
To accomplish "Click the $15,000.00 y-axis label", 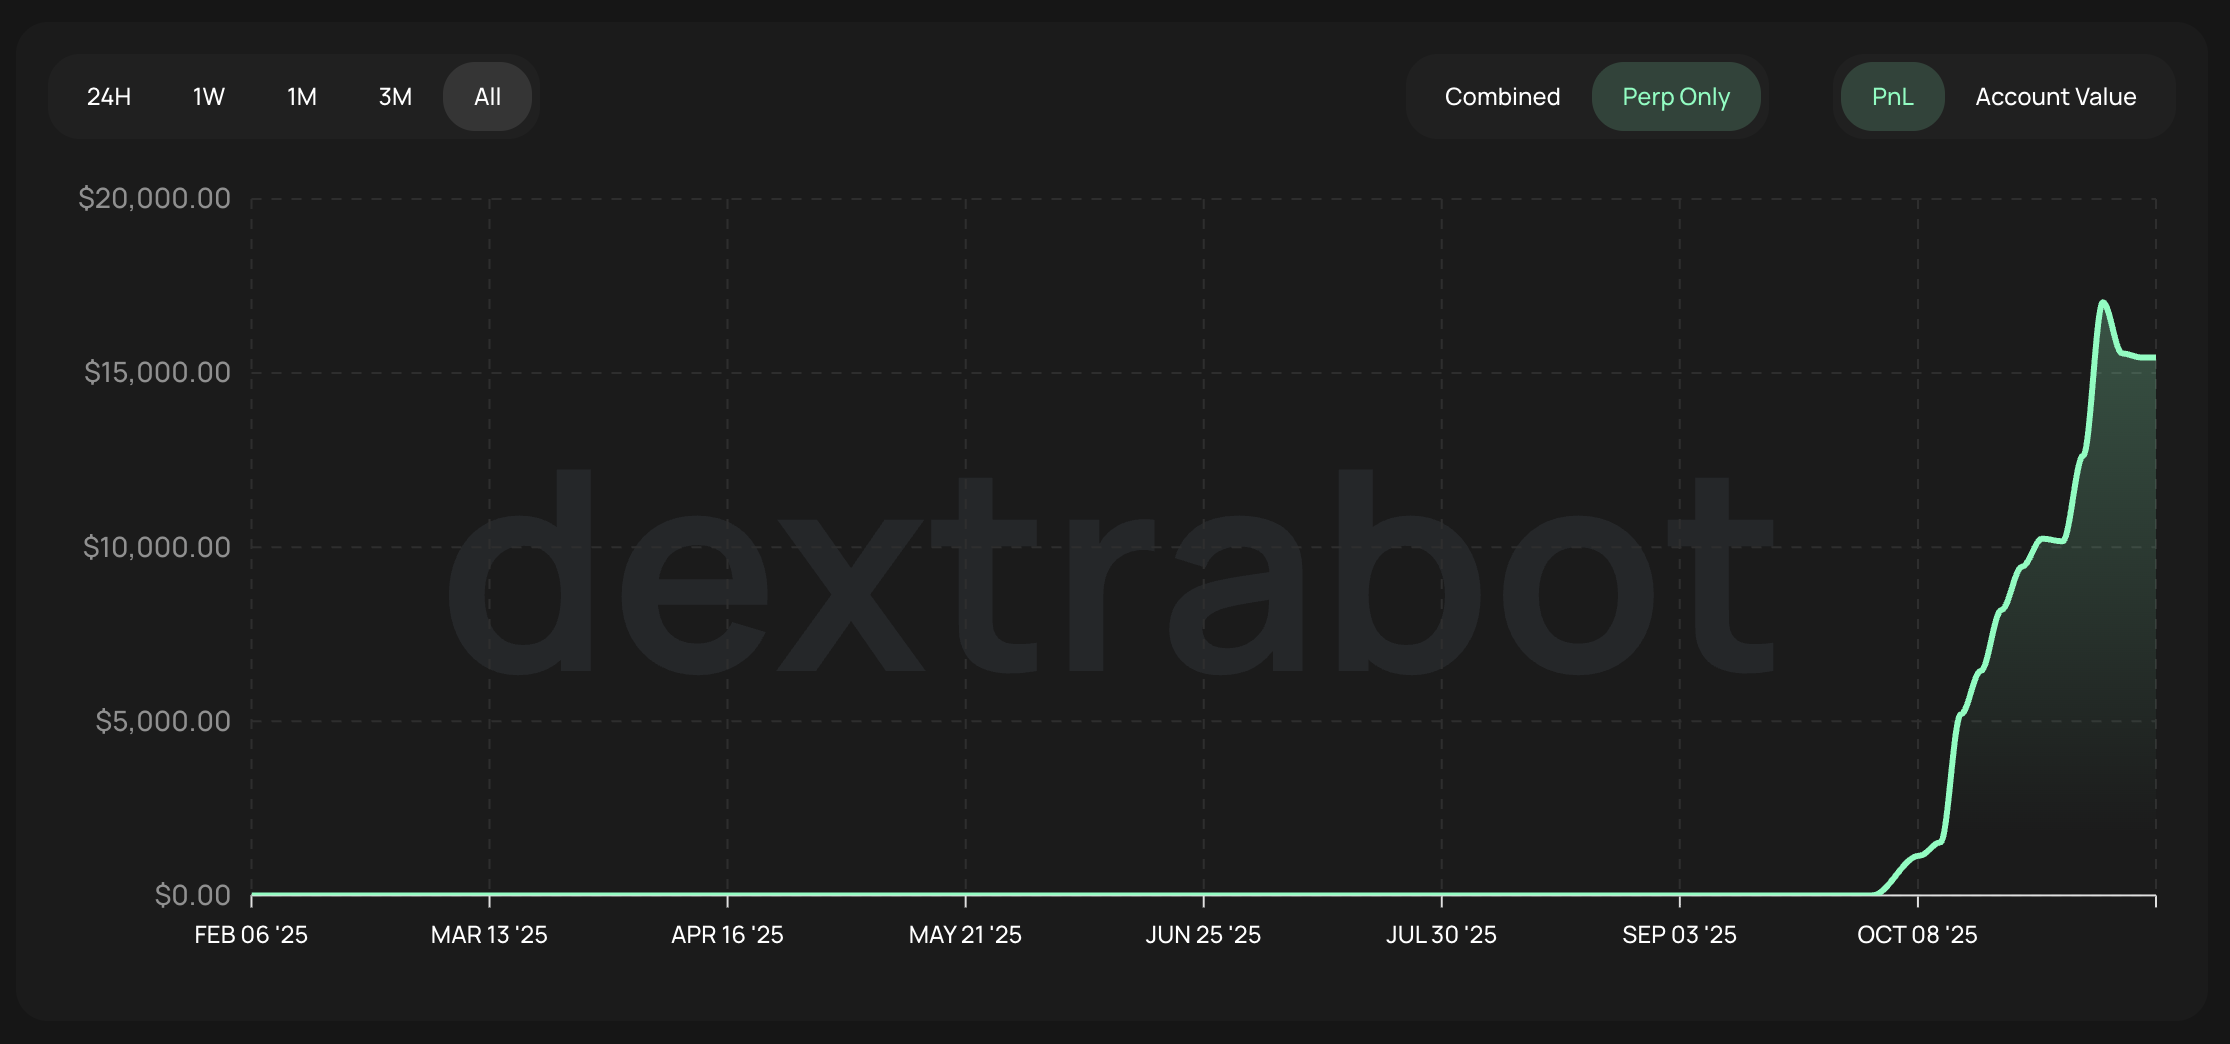I will (x=157, y=372).
